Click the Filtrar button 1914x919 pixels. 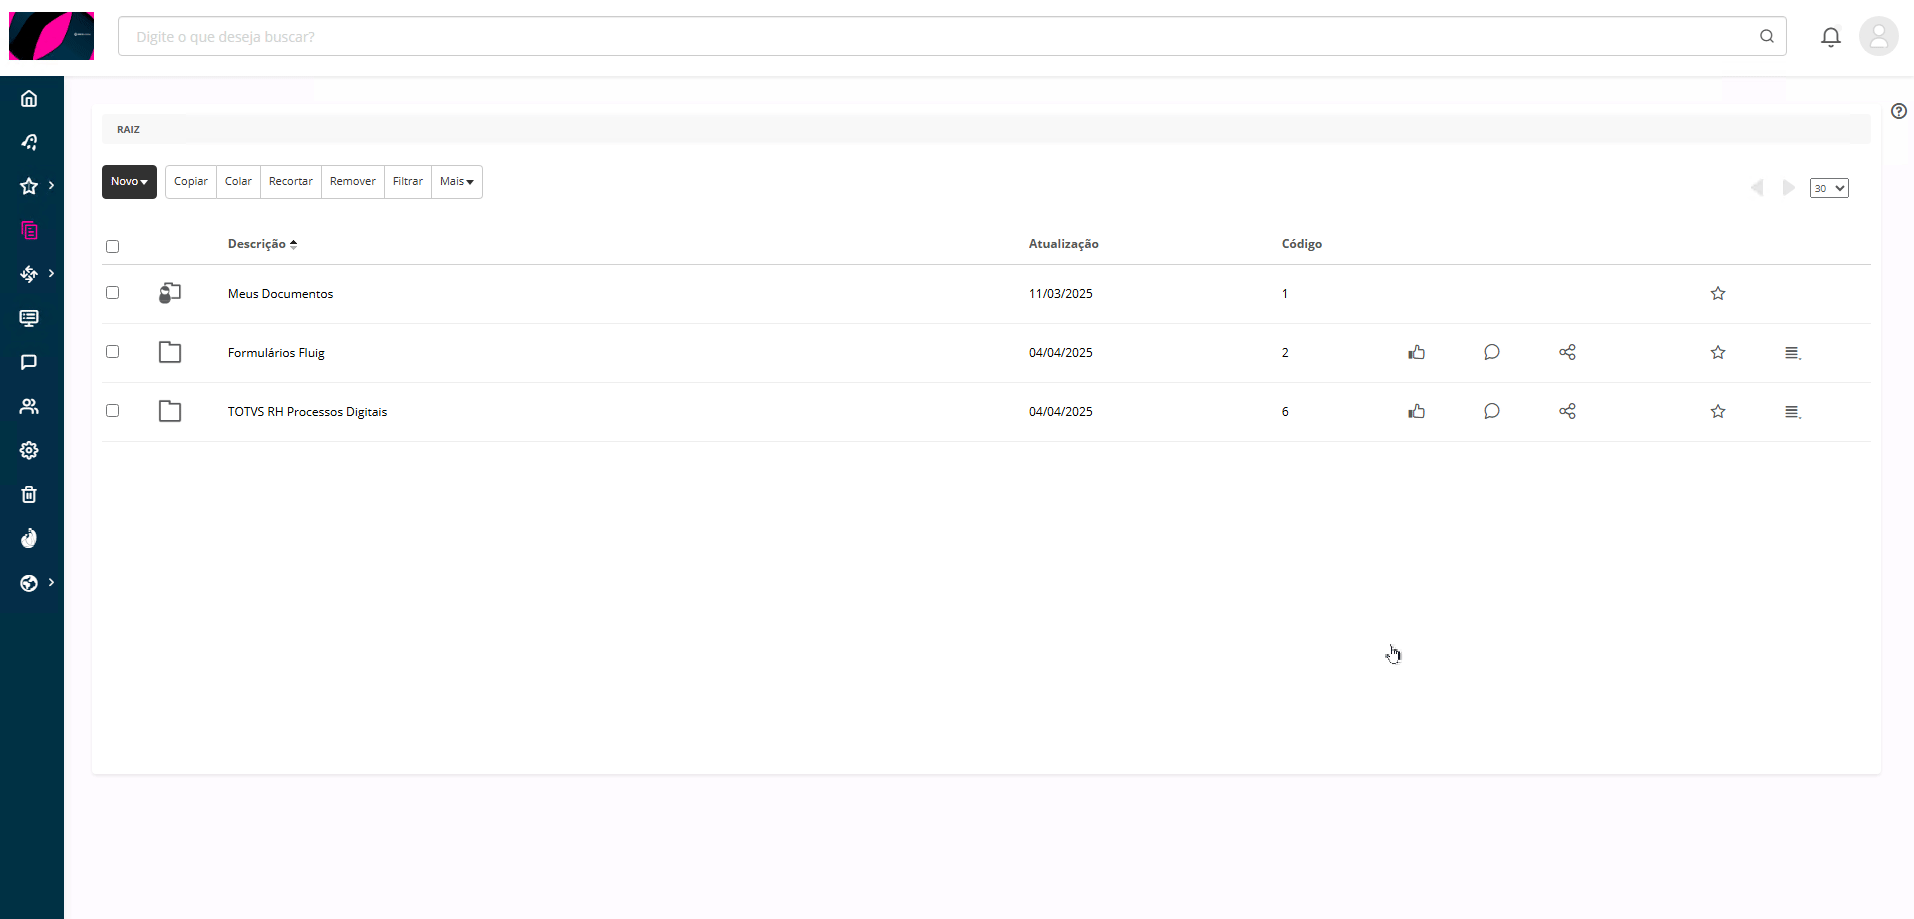(x=408, y=182)
